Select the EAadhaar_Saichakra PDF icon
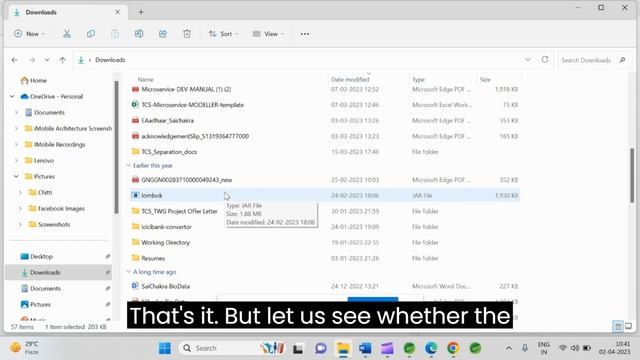Viewport: 640px width, 360px height. click(x=136, y=120)
